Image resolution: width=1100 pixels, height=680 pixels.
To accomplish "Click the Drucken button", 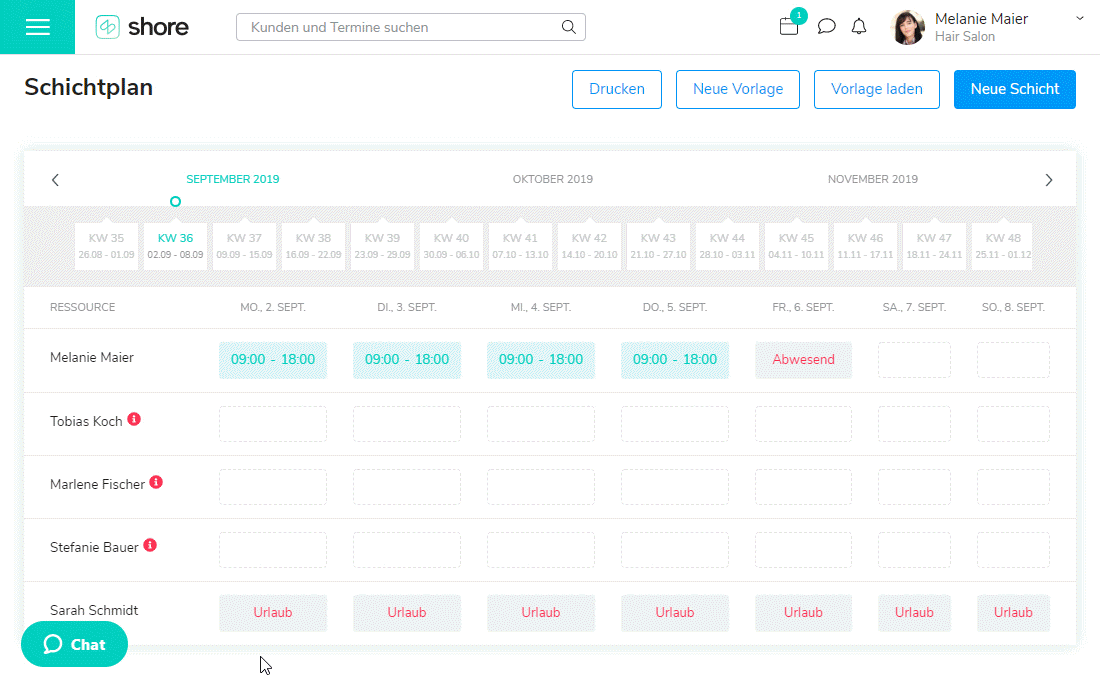I will coord(616,89).
